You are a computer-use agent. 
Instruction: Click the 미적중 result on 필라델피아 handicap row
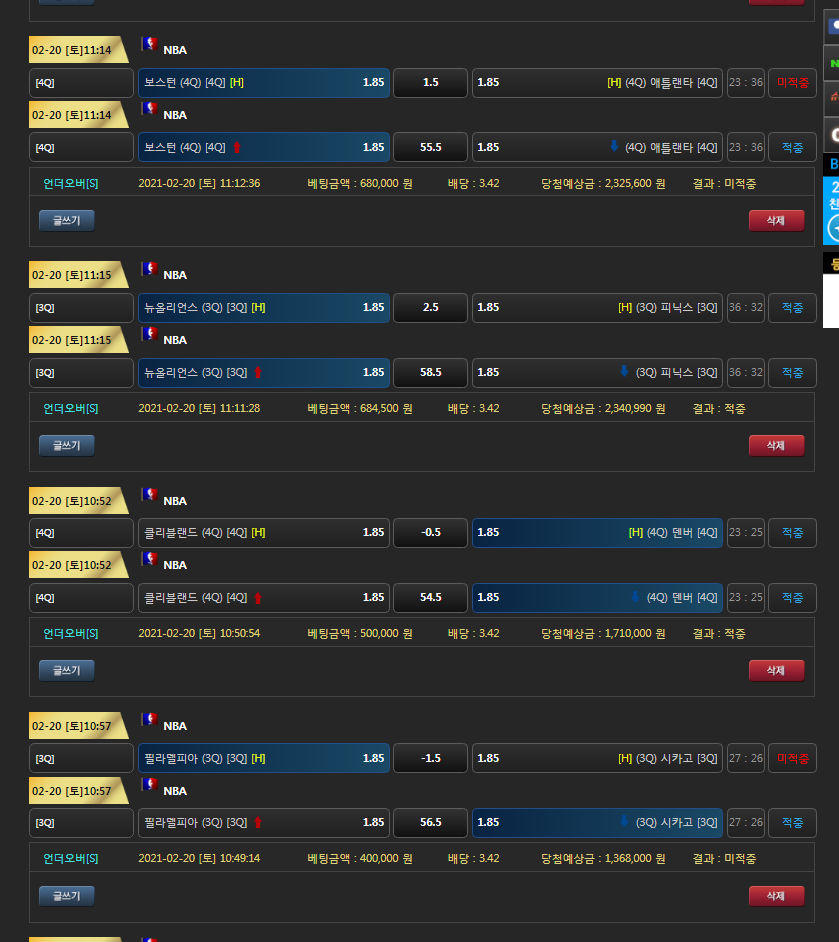(x=792, y=758)
